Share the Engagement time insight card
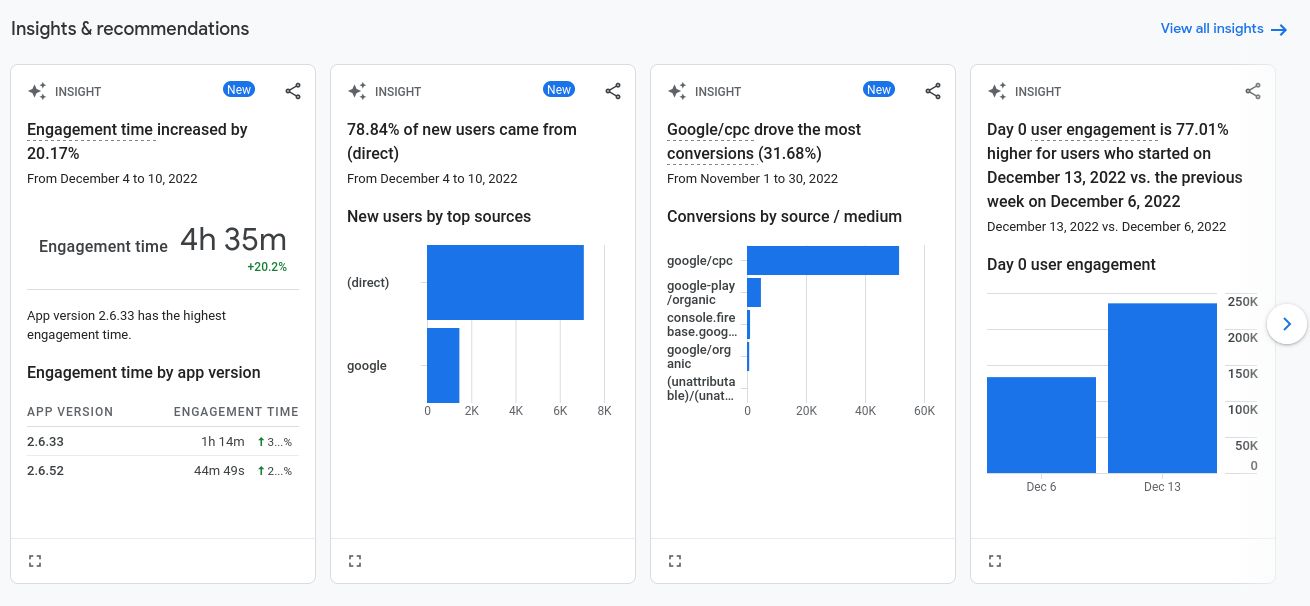 tap(293, 91)
